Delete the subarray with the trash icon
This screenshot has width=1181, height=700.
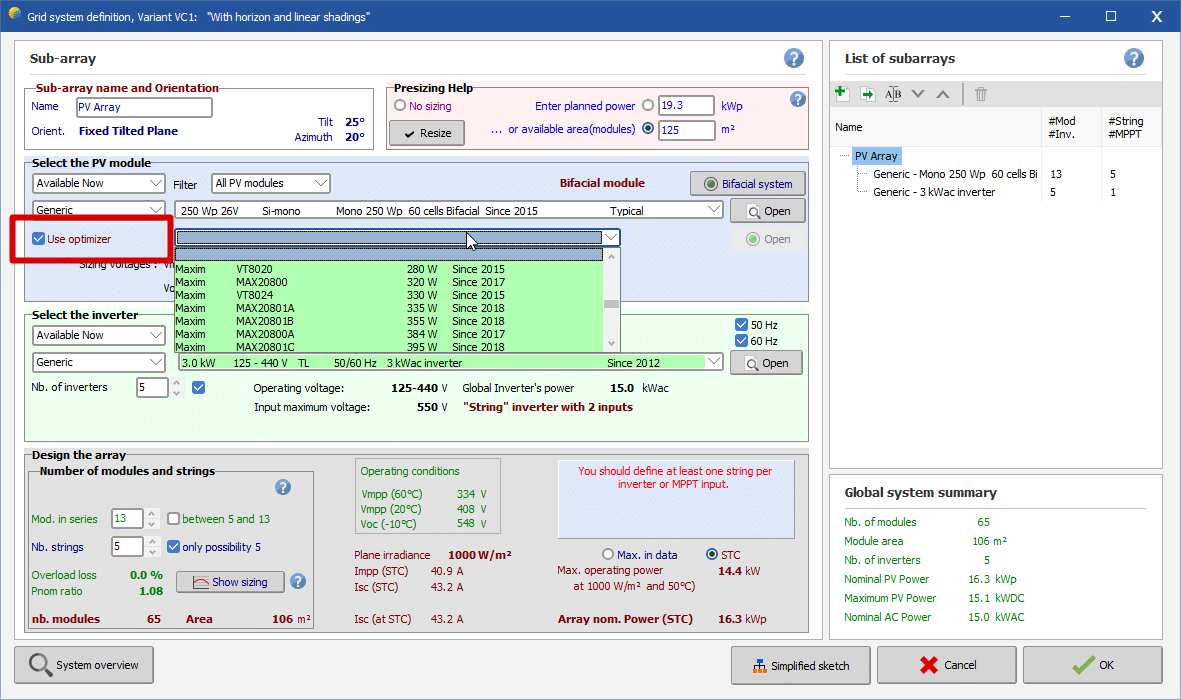pyautogui.click(x=981, y=94)
